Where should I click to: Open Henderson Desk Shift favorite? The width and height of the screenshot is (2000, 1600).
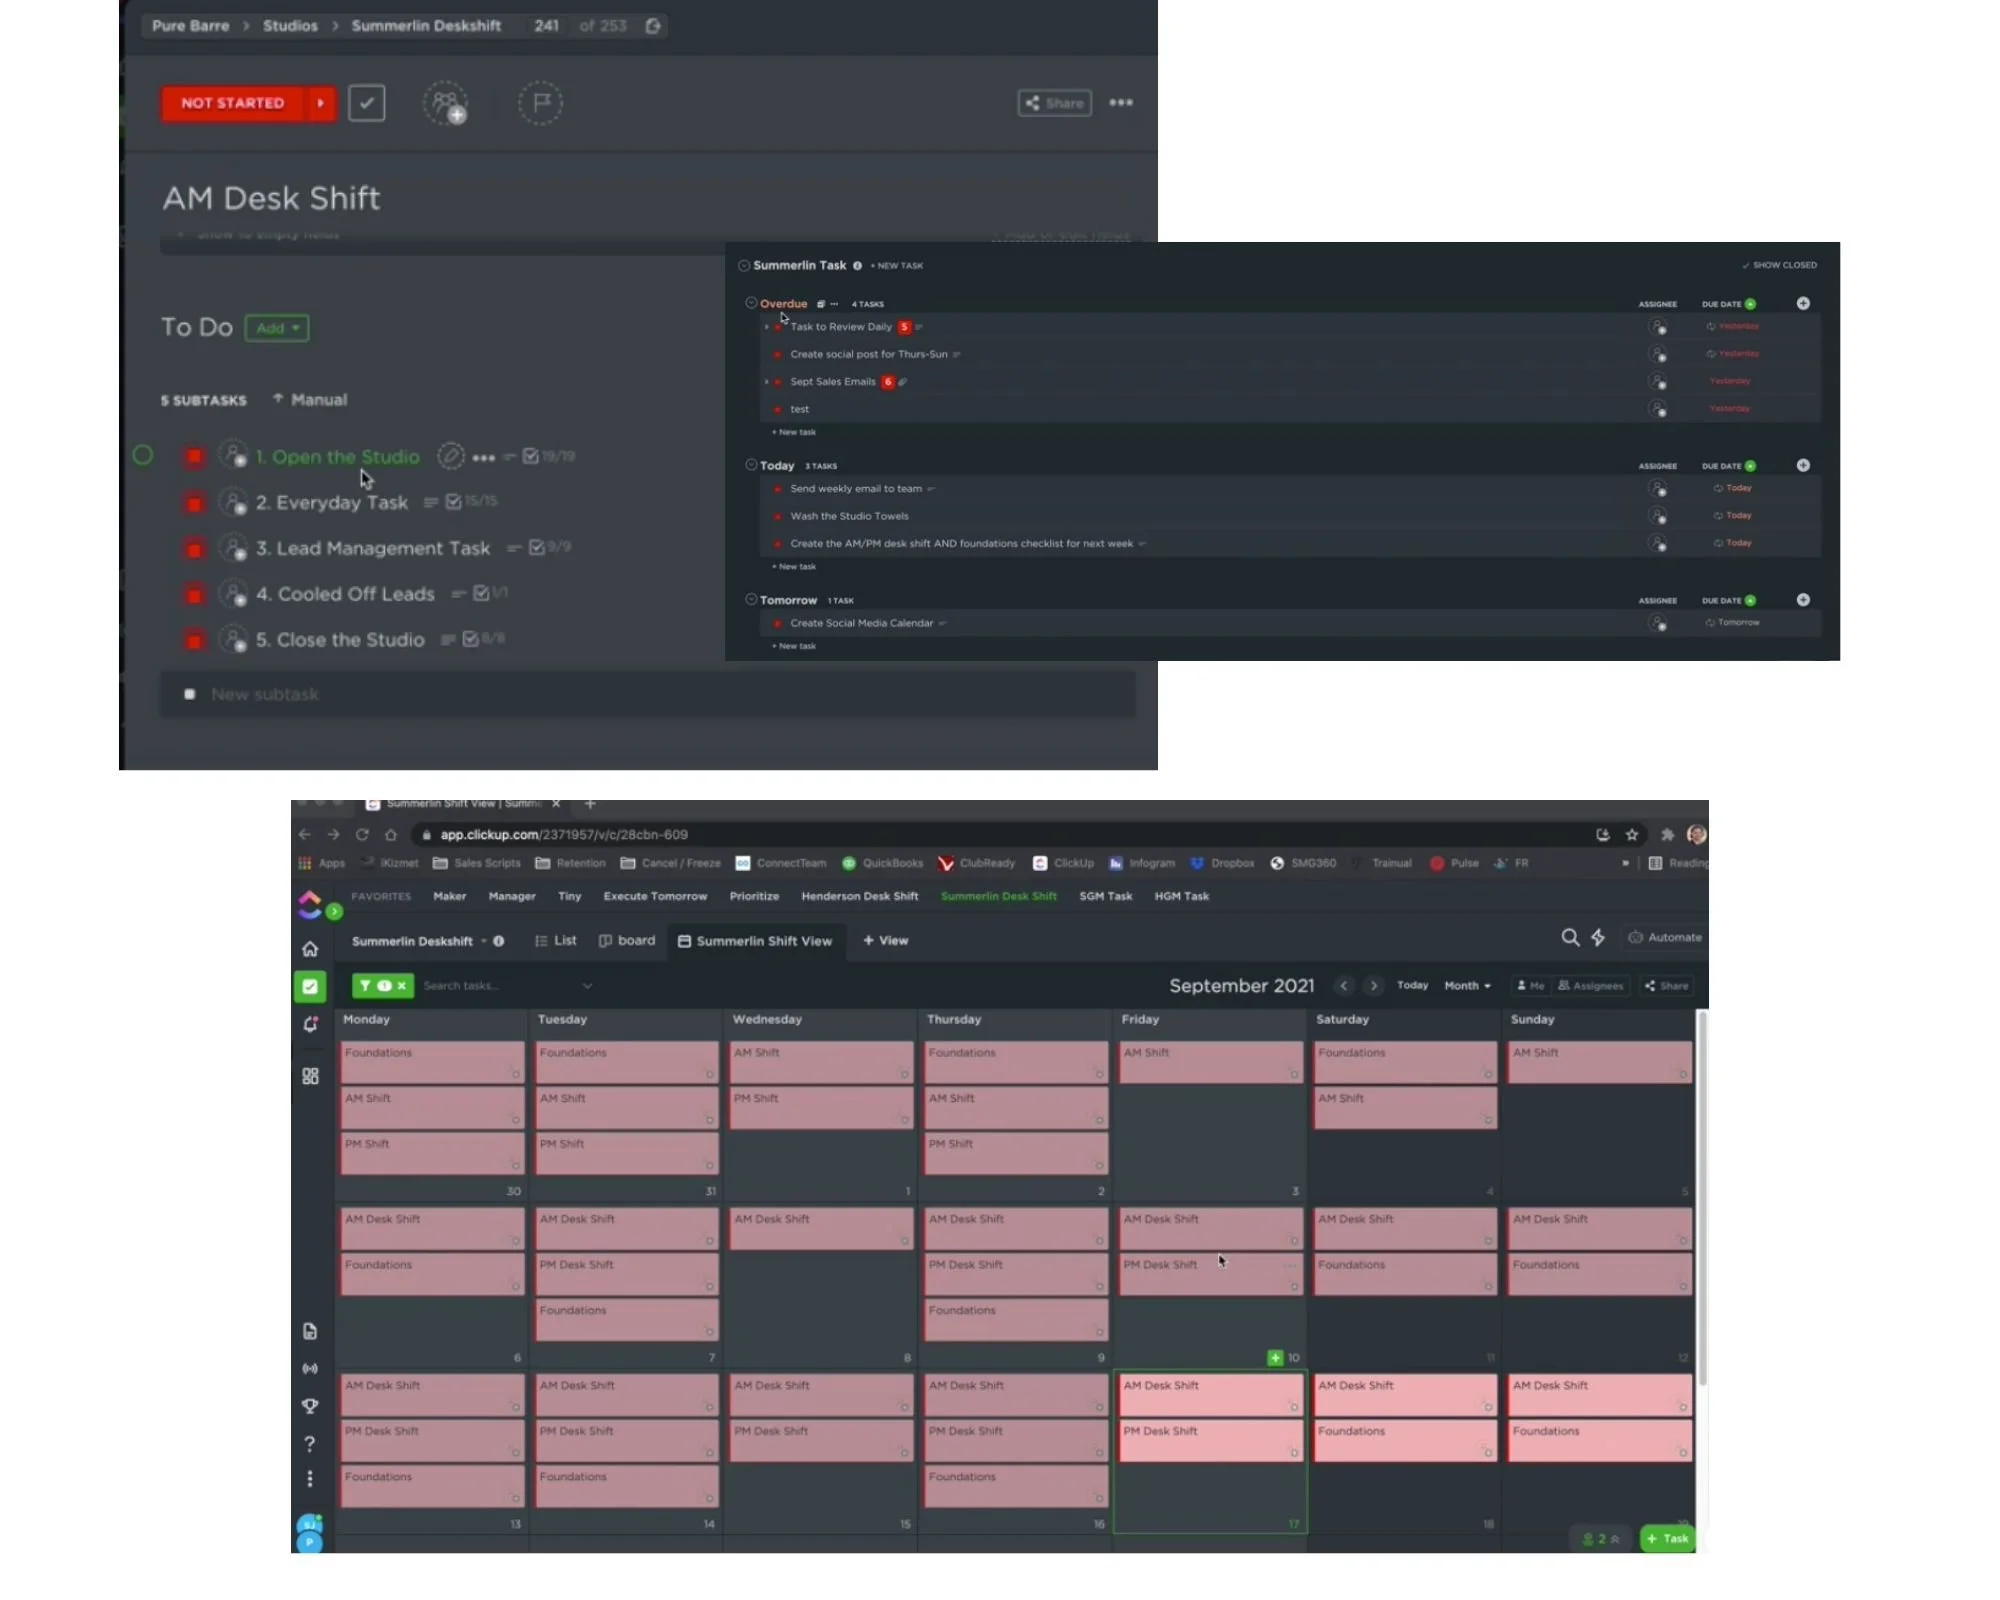coord(859,896)
